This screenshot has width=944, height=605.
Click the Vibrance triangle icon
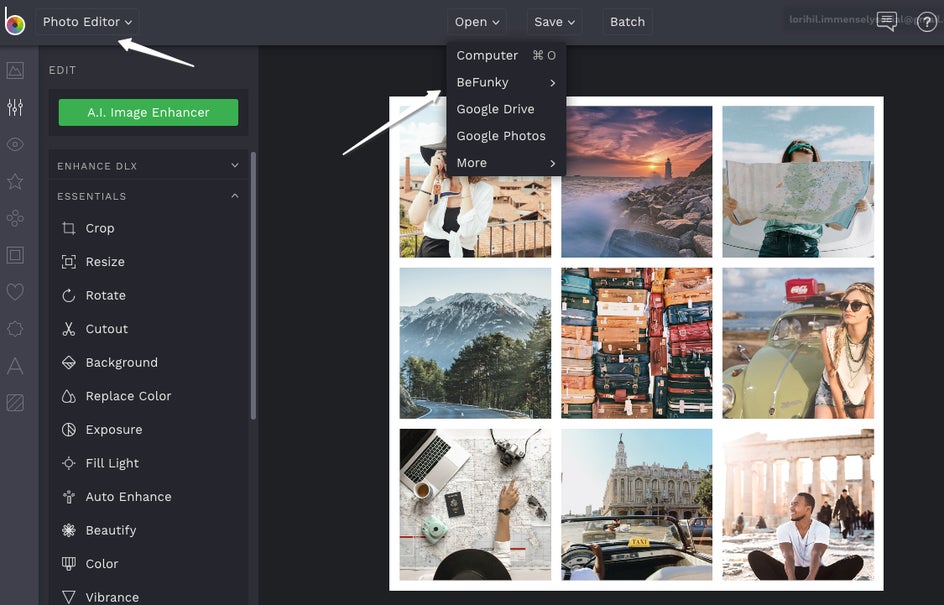click(x=69, y=597)
